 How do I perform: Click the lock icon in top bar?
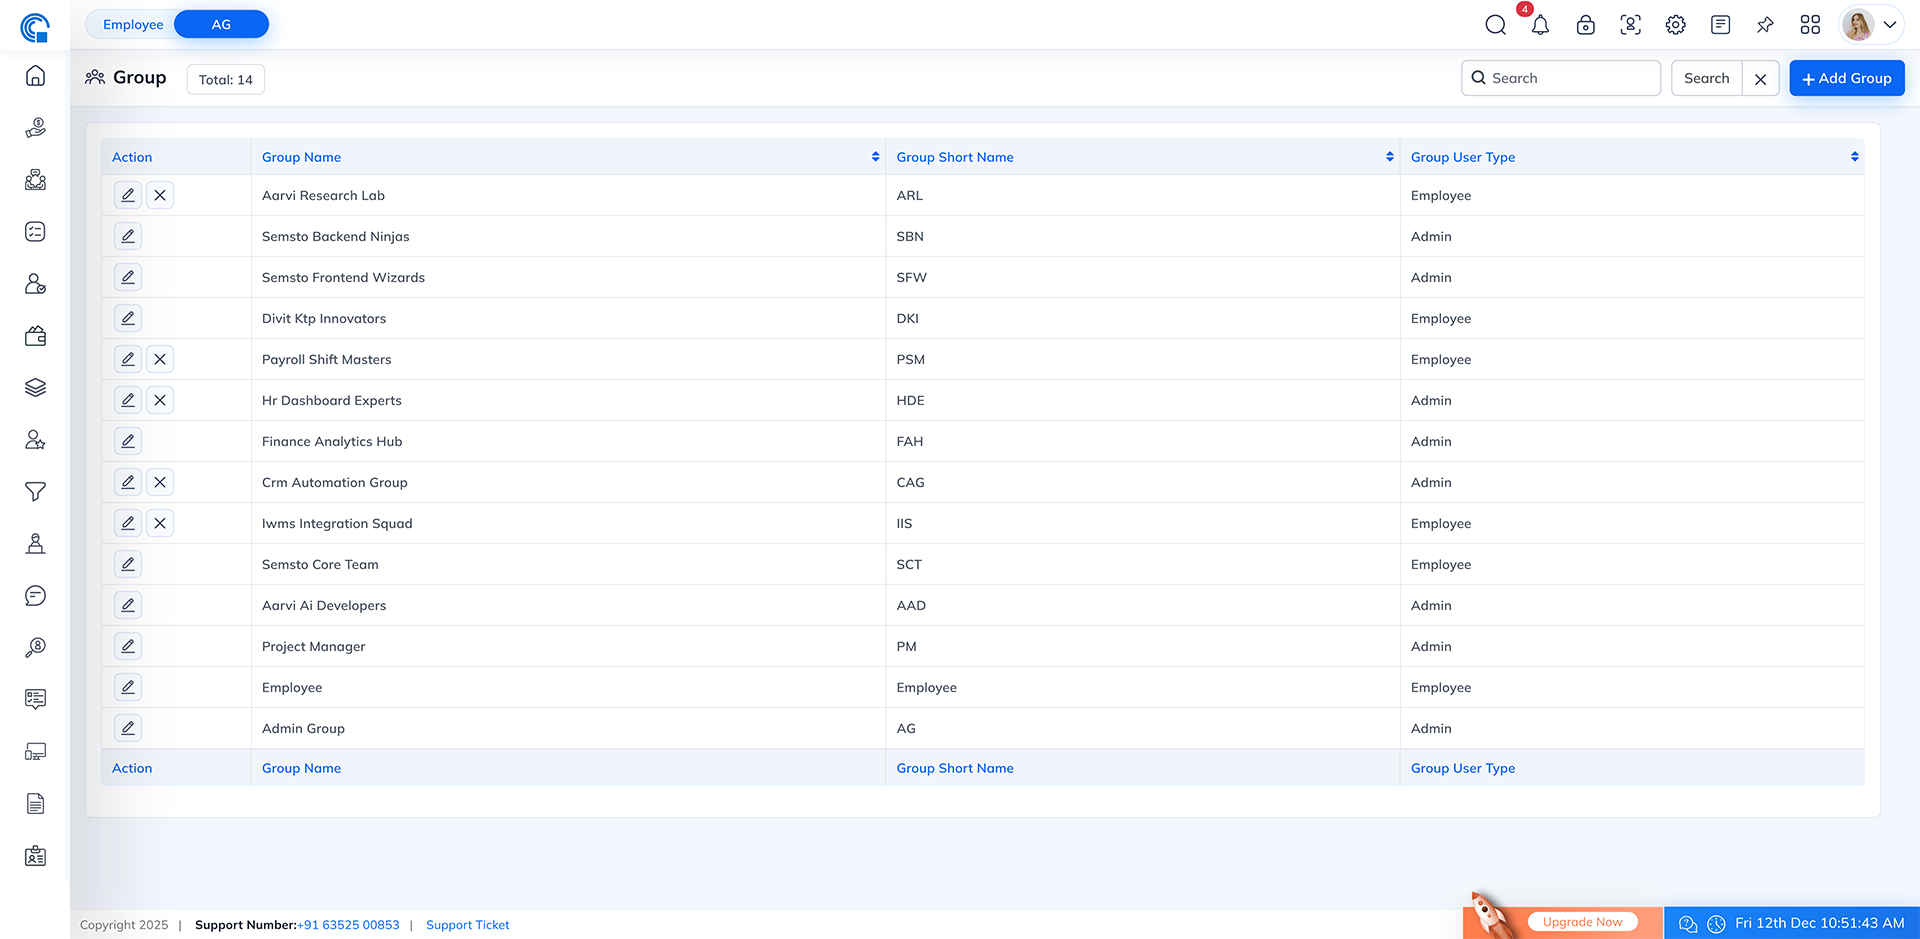point(1585,25)
